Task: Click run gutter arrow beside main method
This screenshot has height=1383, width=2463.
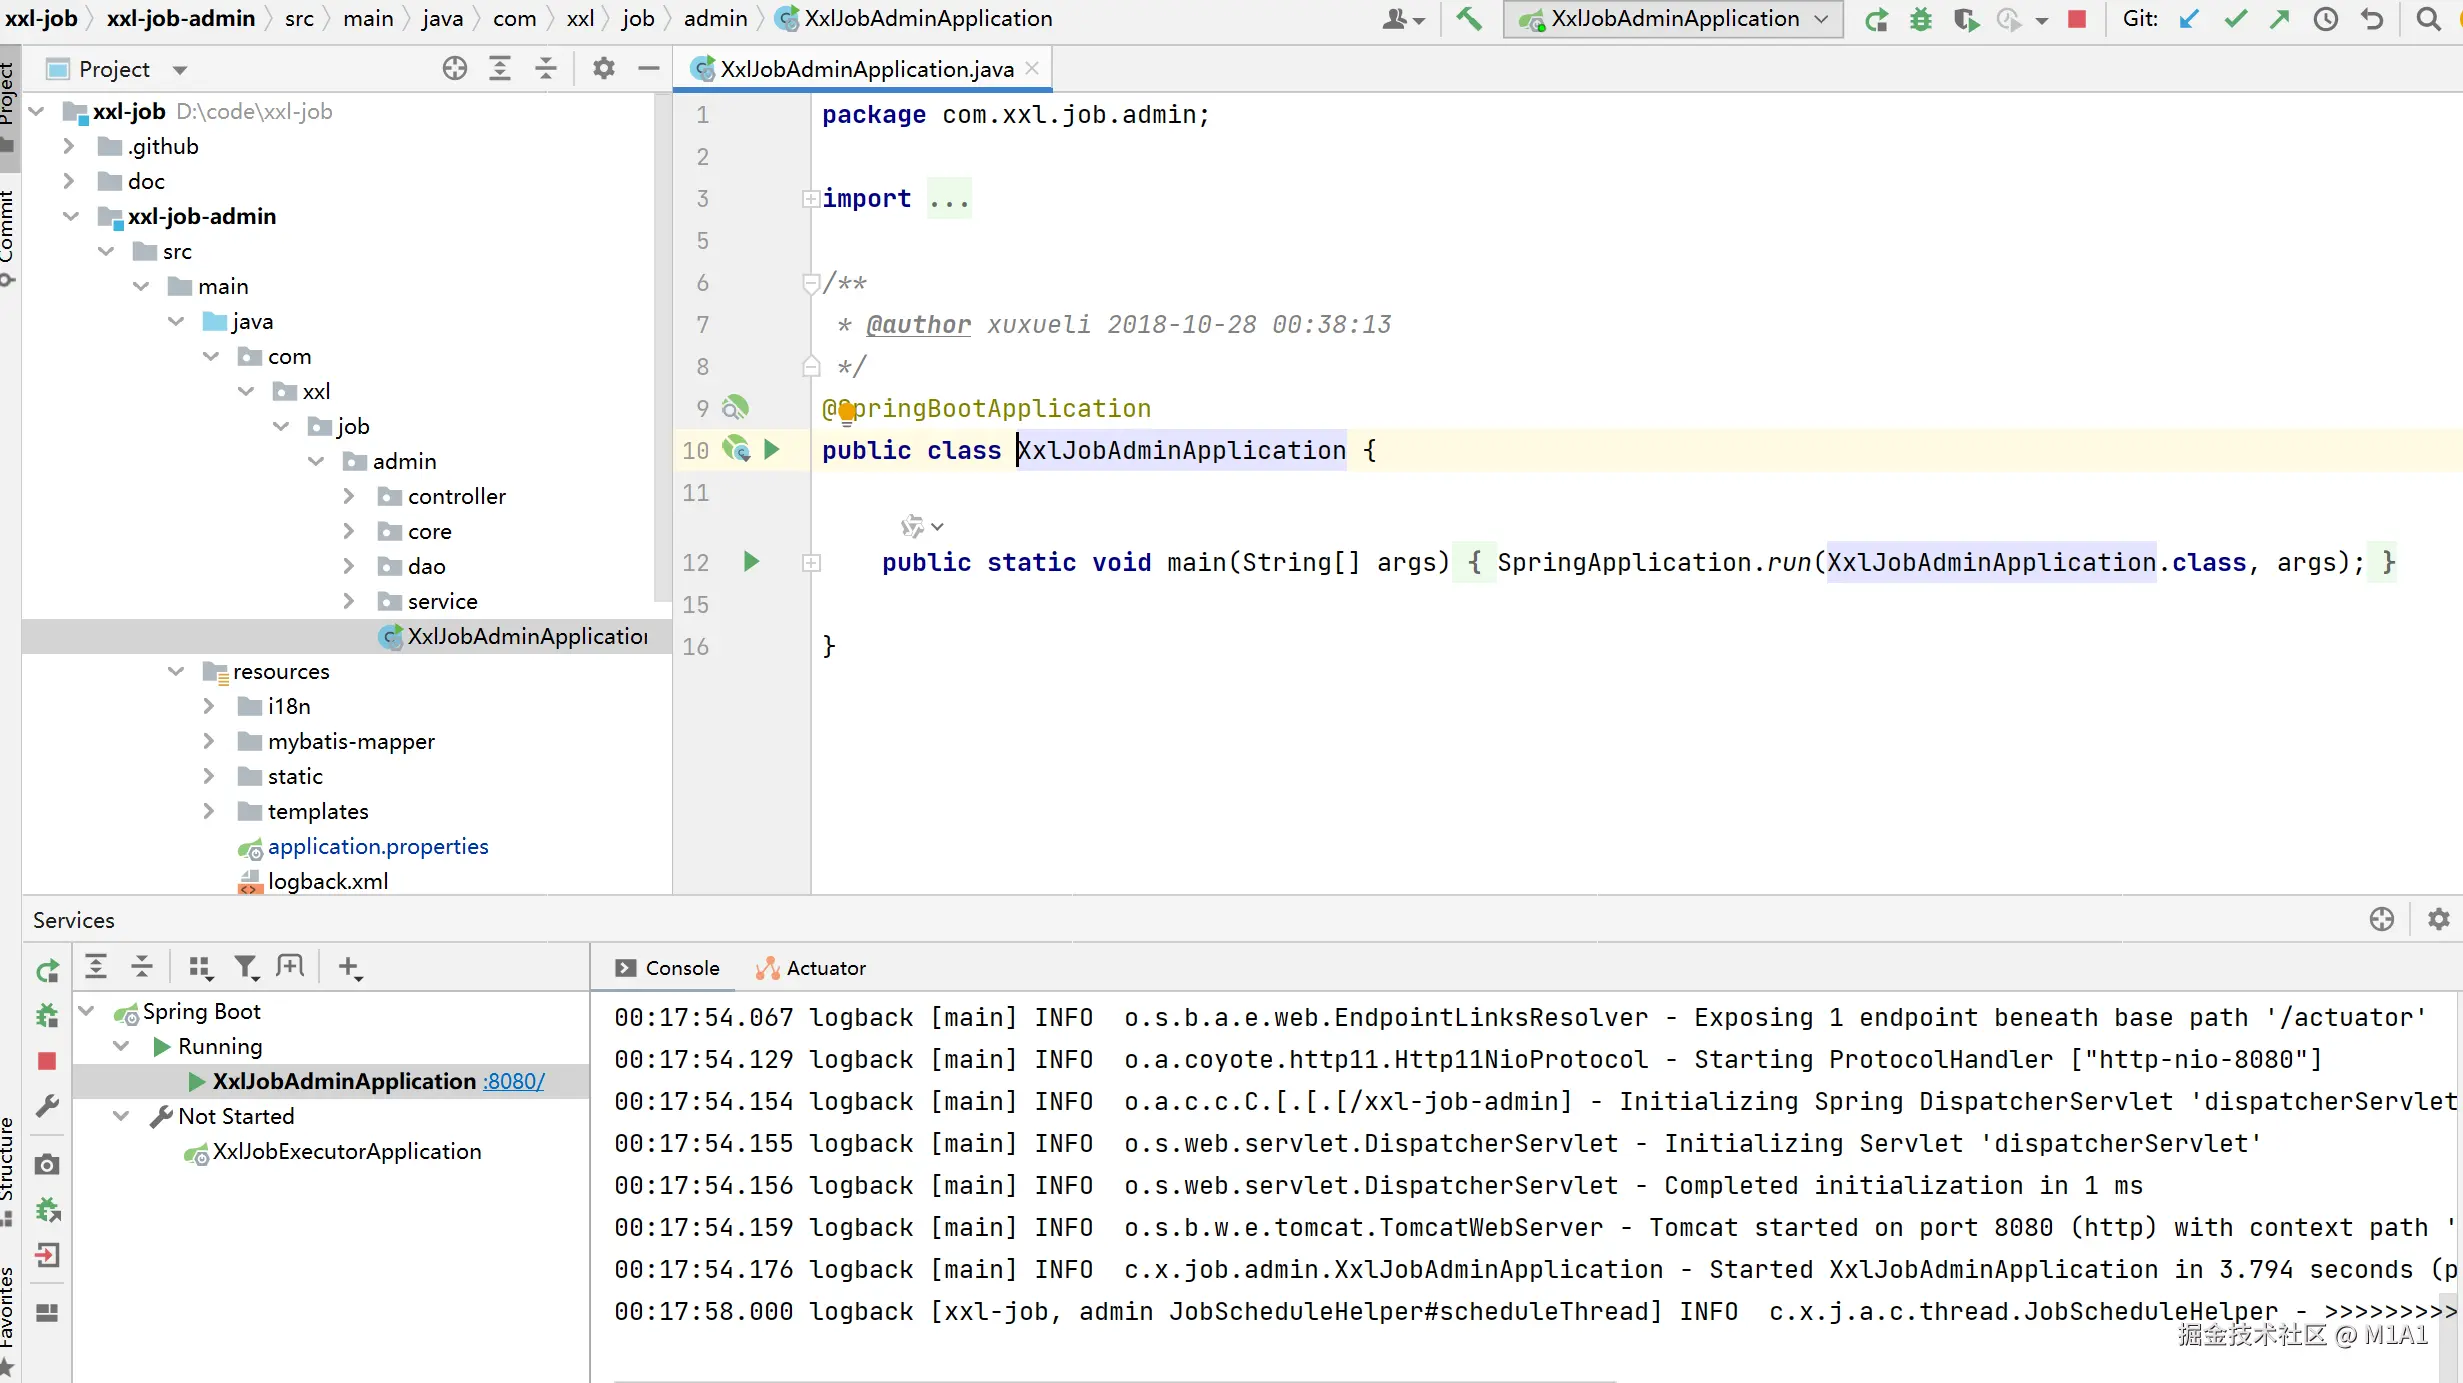Action: (x=752, y=562)
